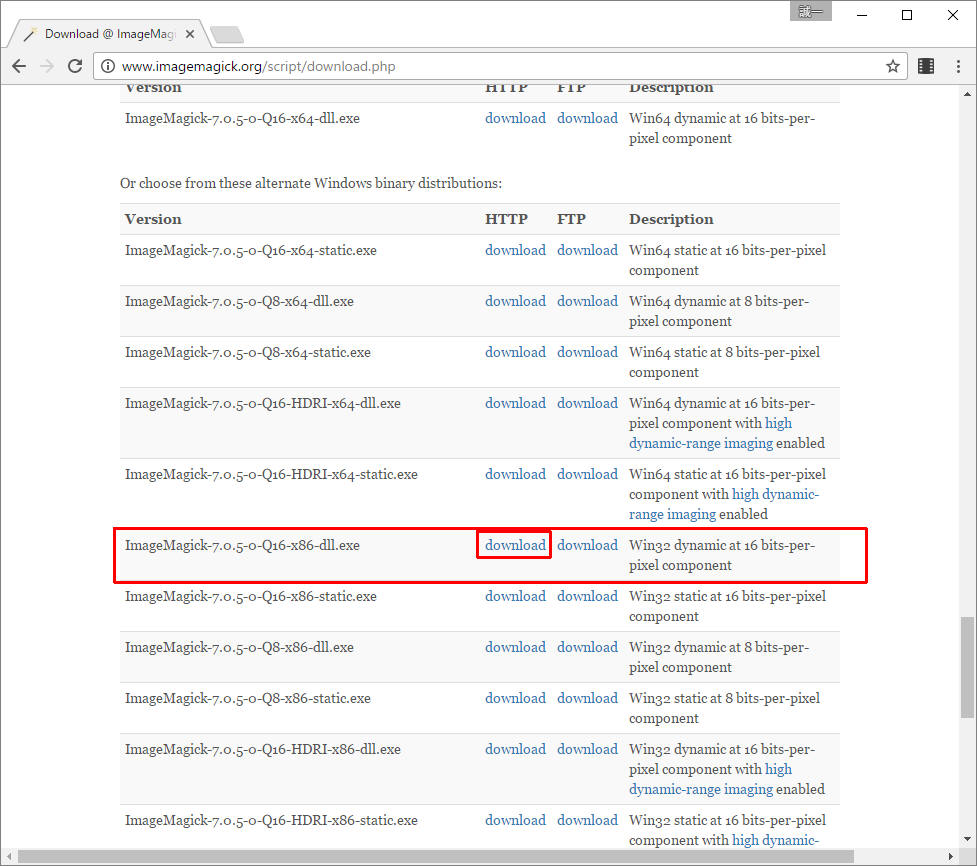The image size is (977, 866).
Task: Click the scroll down arrow
Action: (x=967, y=839)
